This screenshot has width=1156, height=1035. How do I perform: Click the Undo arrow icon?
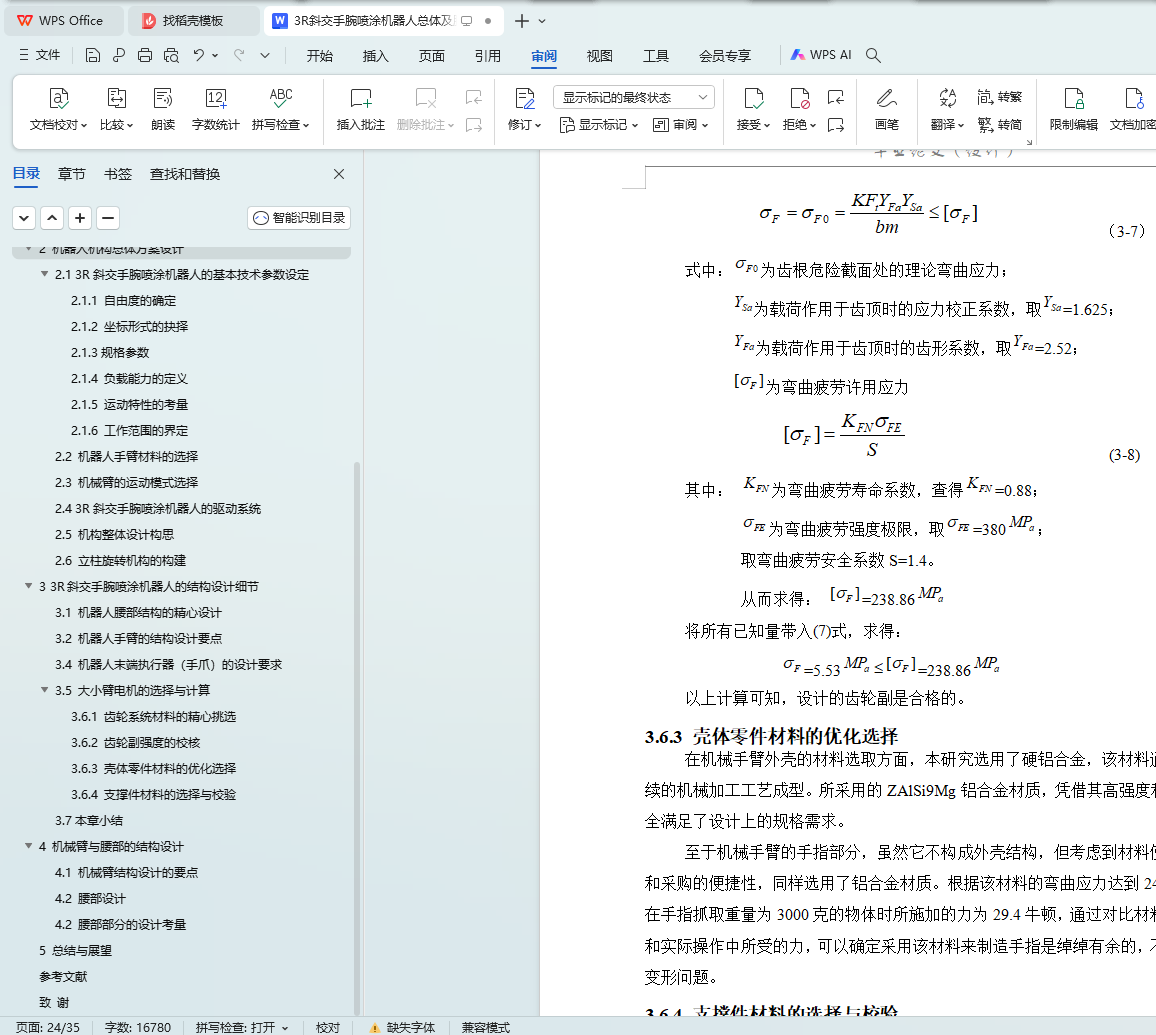198,55
